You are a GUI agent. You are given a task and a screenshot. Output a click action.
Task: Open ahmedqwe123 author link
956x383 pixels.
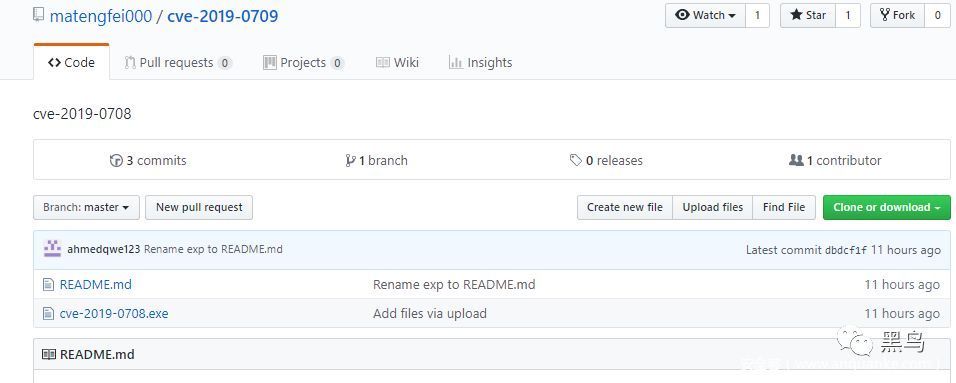coord(104,249)
